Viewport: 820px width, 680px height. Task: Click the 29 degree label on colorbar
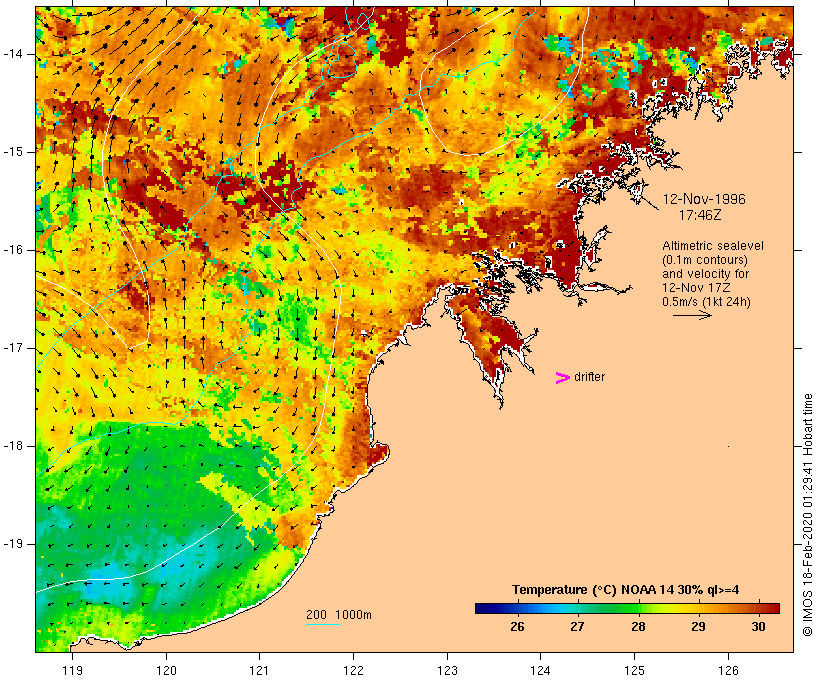coord(698,627)
